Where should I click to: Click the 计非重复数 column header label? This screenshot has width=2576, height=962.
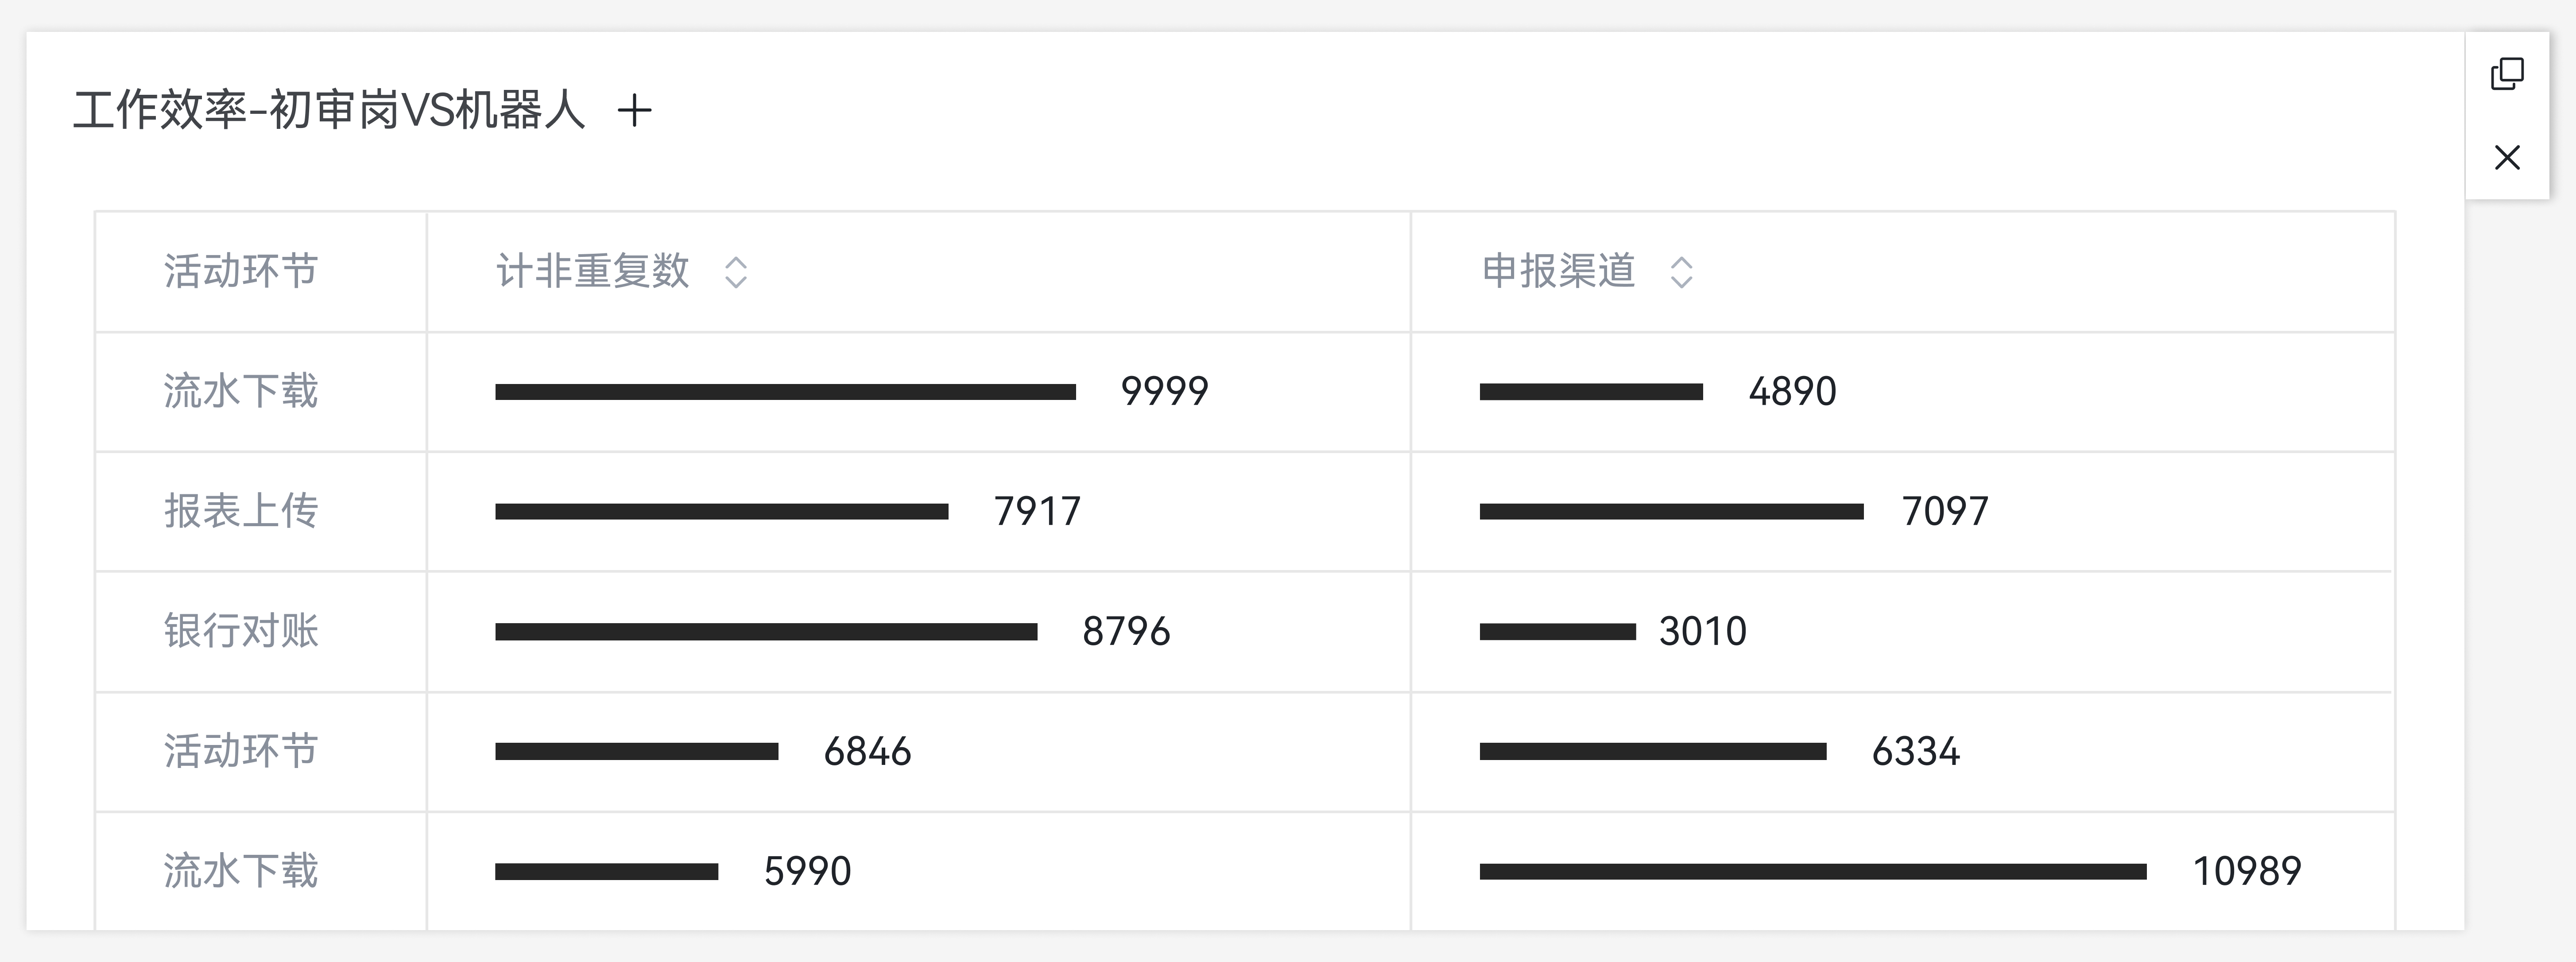(592, 271)
